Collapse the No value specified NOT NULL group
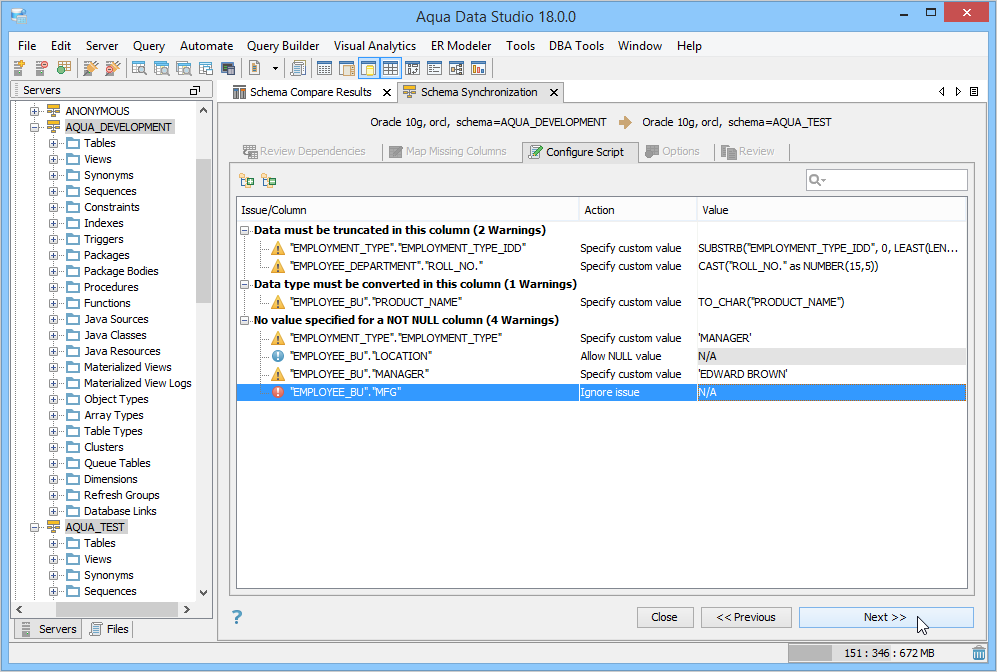Image resolution: width=997 pixels, height=672 pixels. pos(244,320)
